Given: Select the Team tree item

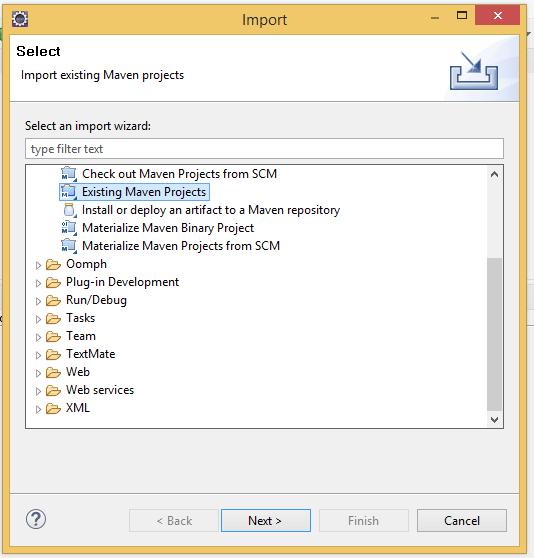Looking at the screenshot, I should coord(81,336).
